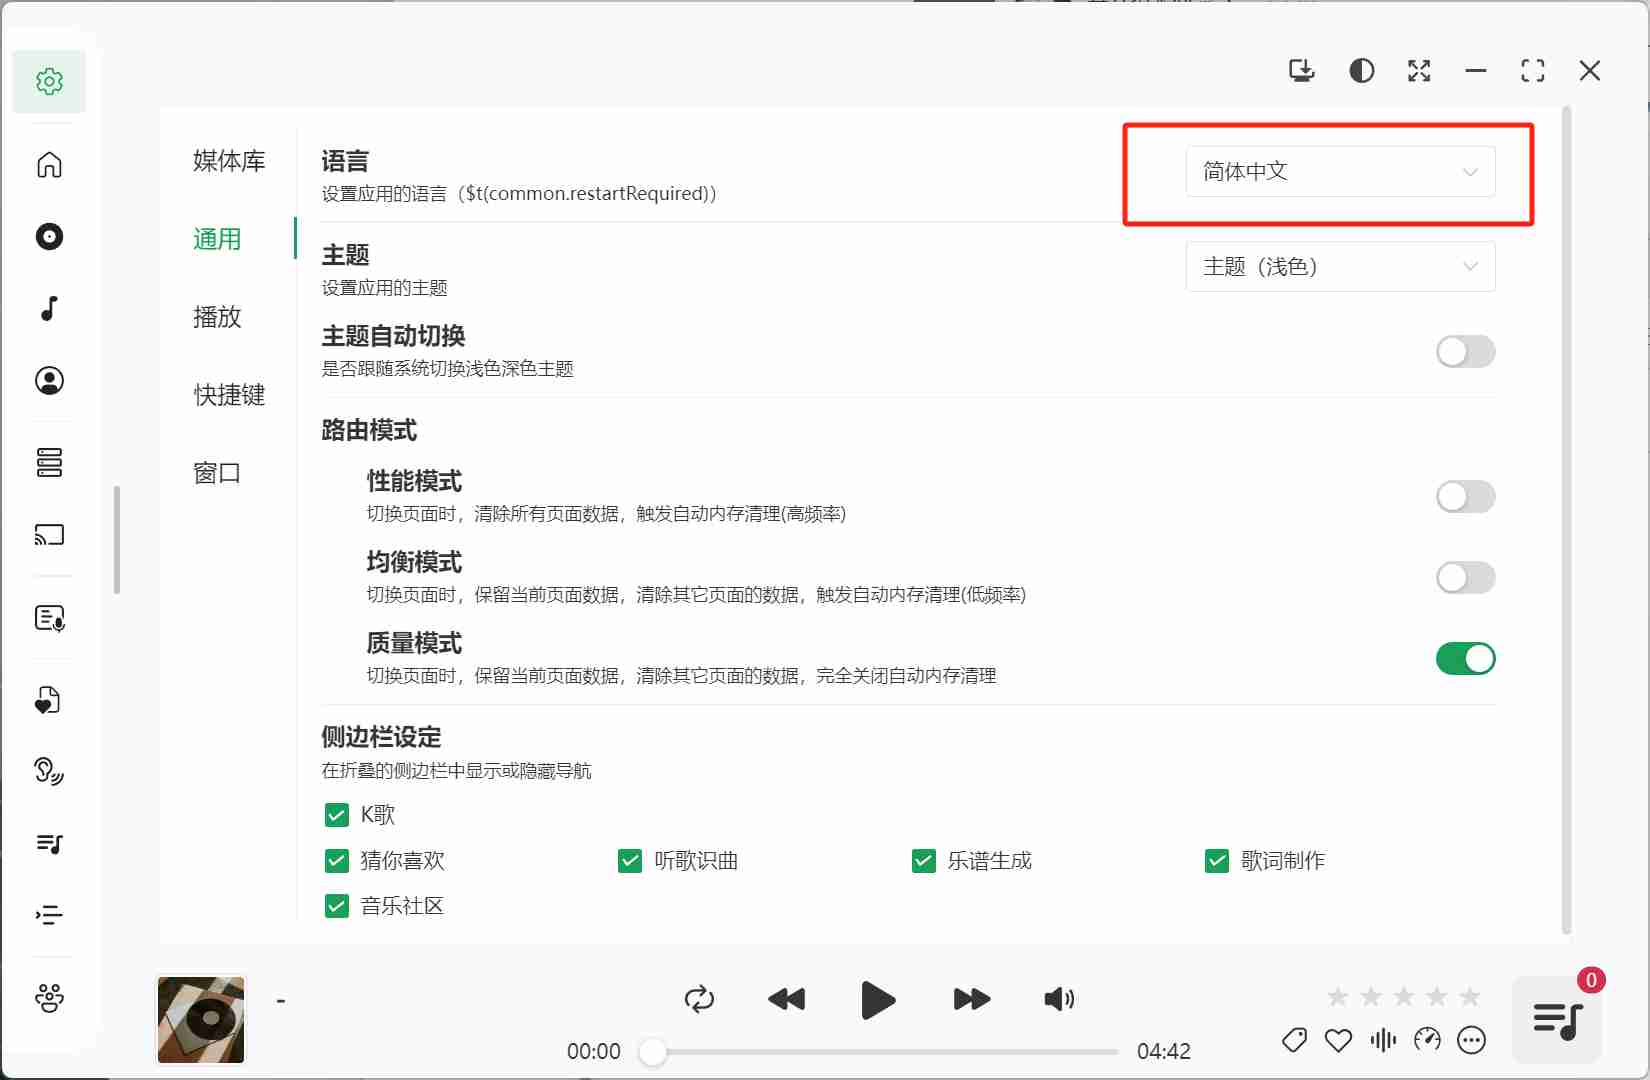Uncheck the 听歌识曲 checkbox

(x=630, y=861)
